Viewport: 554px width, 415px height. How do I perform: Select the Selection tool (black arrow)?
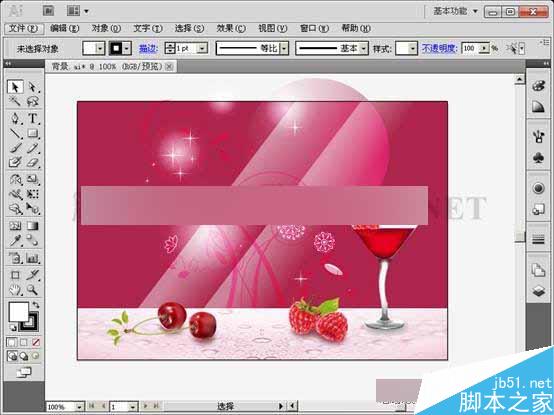15,87
